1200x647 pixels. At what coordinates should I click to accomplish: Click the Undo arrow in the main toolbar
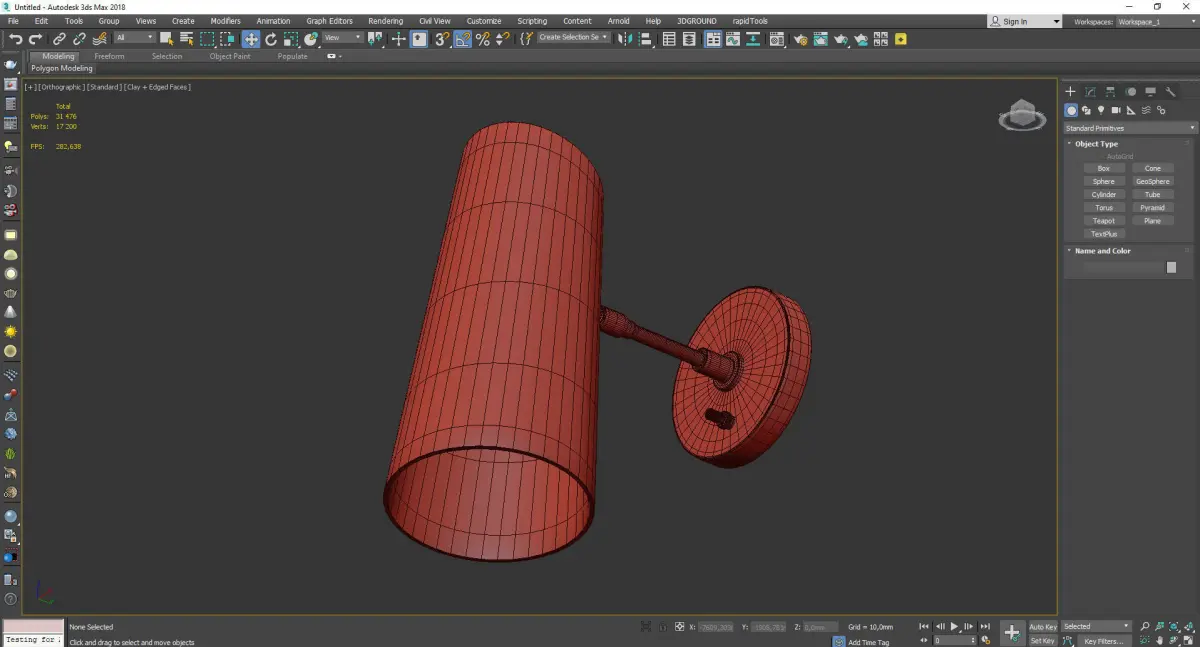click(15, 39)
